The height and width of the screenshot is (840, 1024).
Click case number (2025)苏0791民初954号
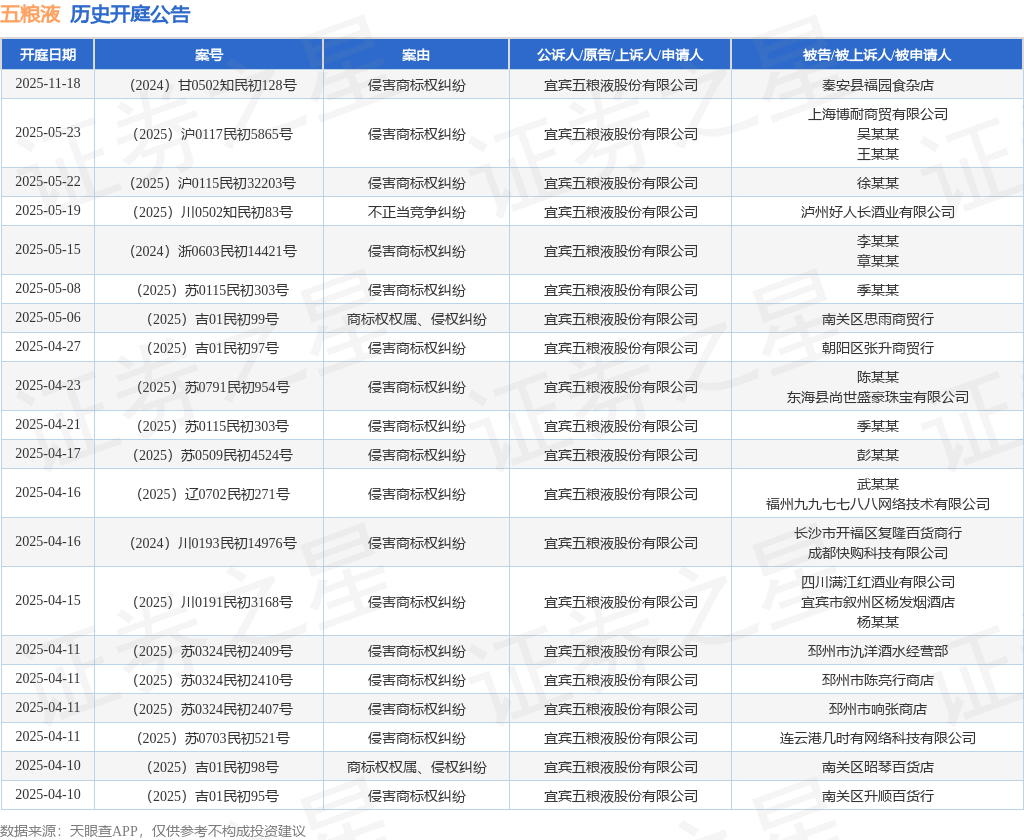[x=213, y=387]
